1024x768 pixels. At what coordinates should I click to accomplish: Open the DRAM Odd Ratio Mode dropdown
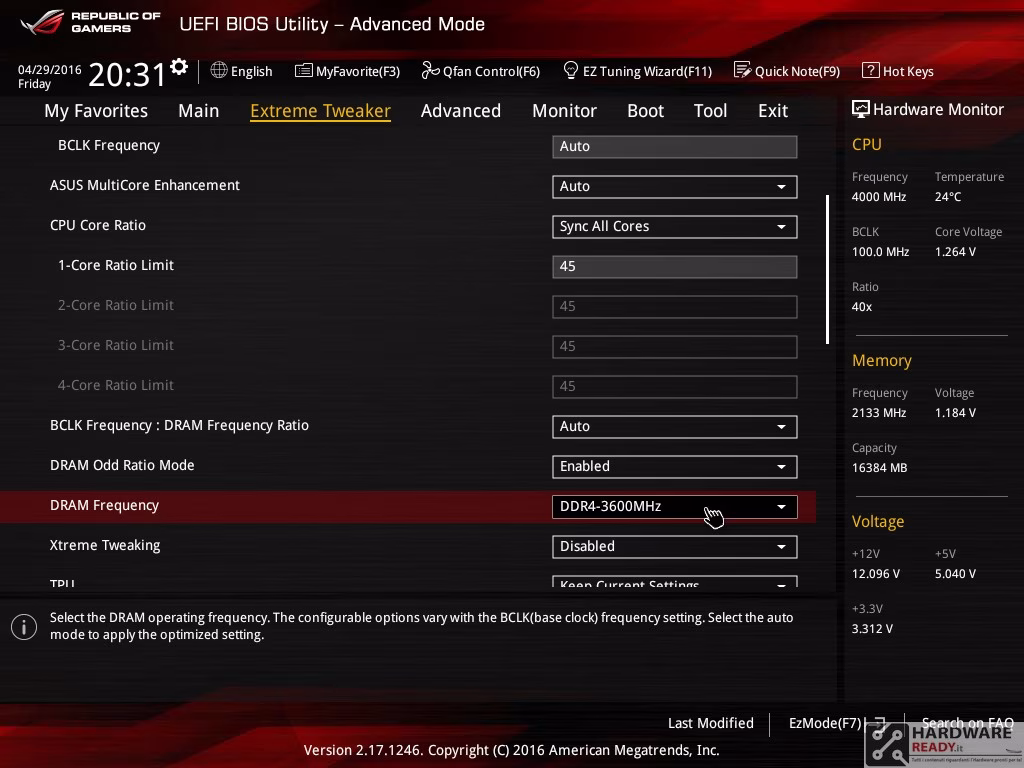pos(675,467)
